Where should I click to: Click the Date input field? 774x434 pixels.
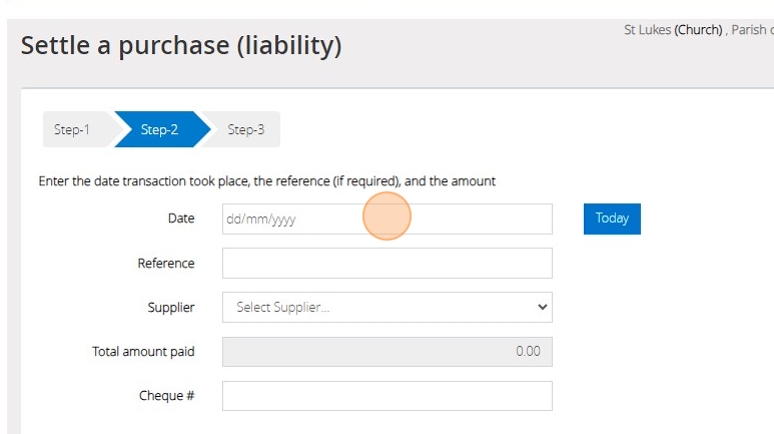[x=387, y=219]
